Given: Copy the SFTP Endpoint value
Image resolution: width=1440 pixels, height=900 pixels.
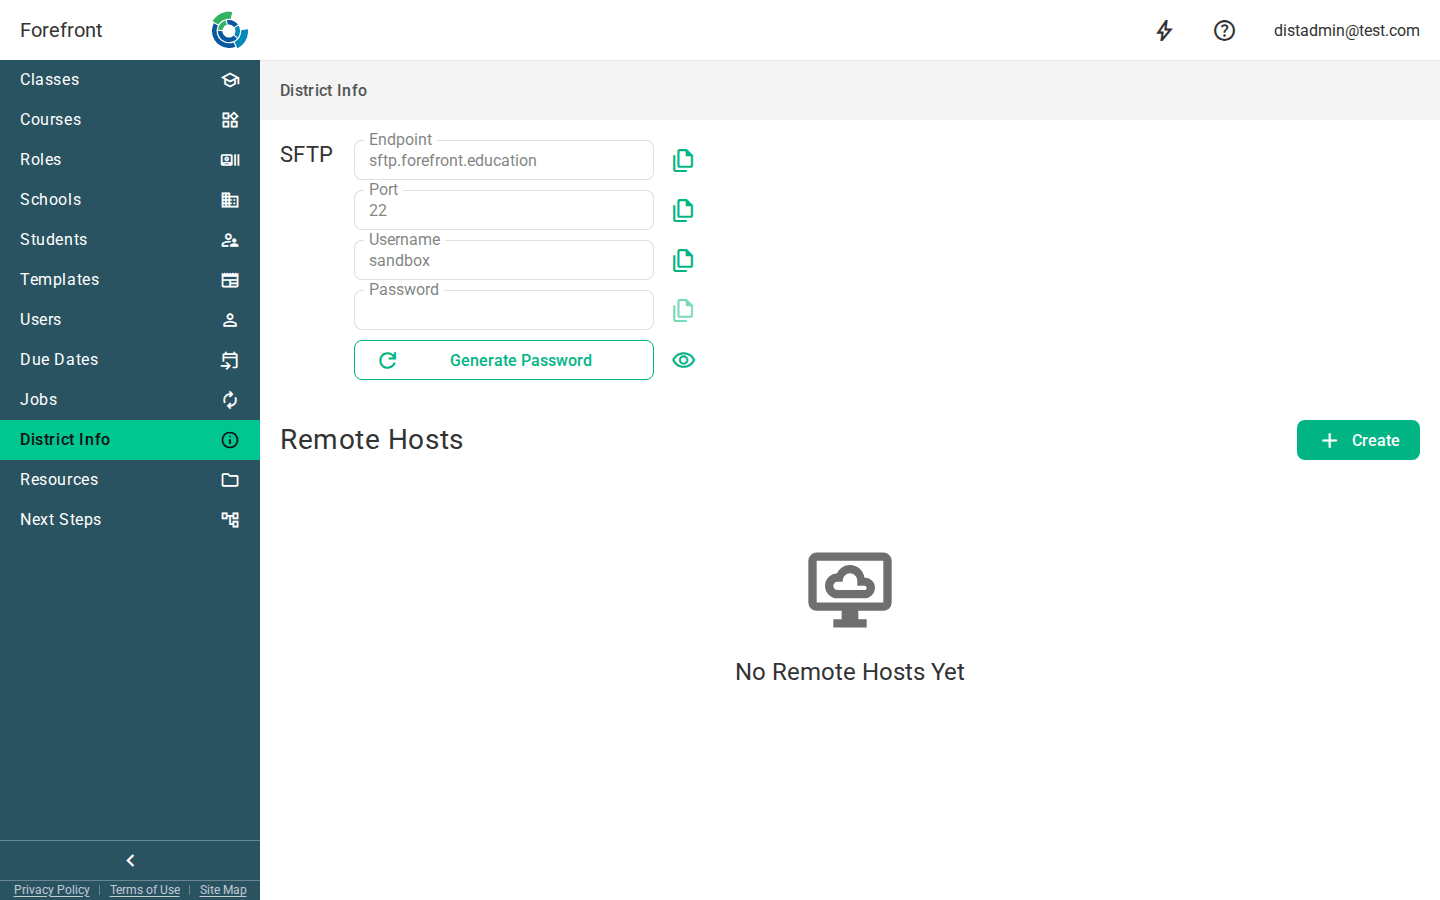Looking at the screenshot, I should click(x=683, y=160).
